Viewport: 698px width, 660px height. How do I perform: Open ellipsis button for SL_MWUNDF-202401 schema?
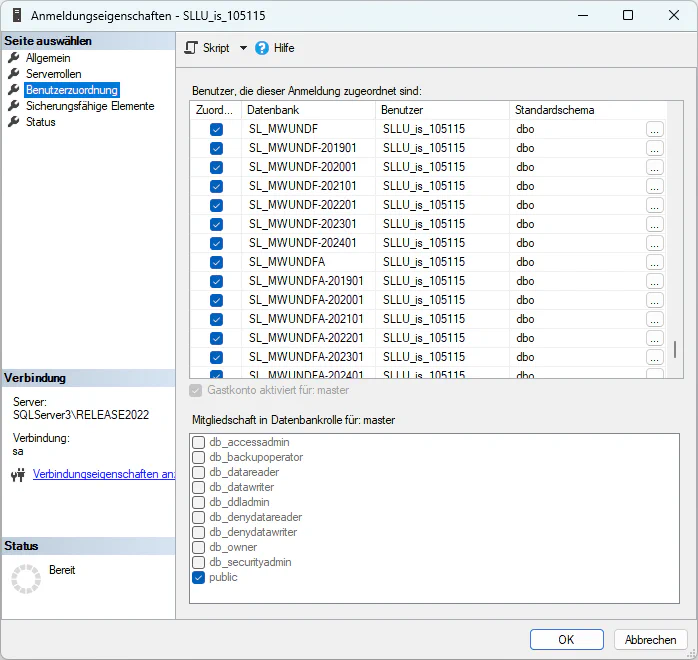tap(654, 243)
